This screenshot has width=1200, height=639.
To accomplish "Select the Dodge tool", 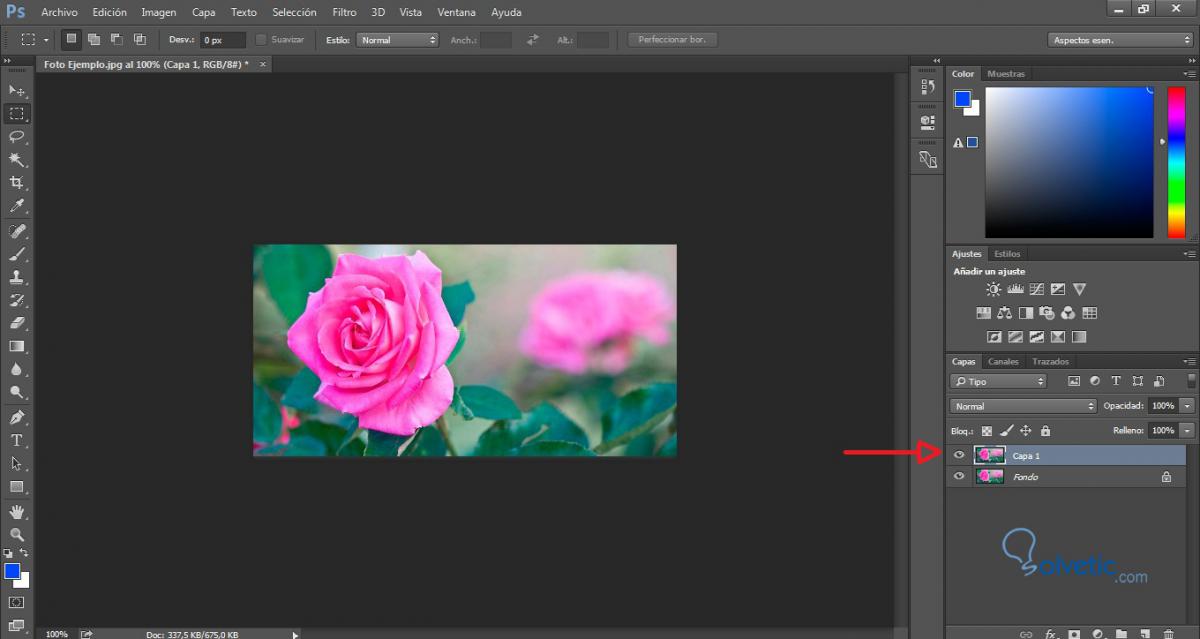I will [x=17, y=392].
